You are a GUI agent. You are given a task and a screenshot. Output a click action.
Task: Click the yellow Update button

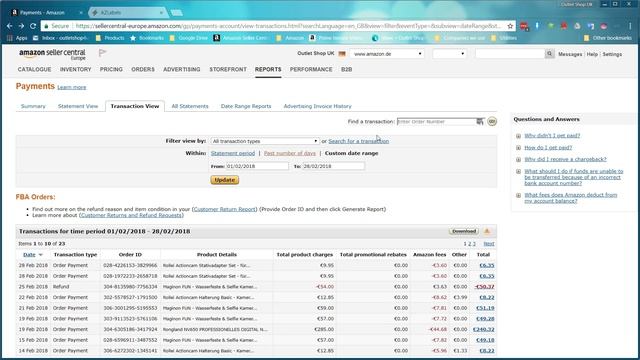point(224,180)
